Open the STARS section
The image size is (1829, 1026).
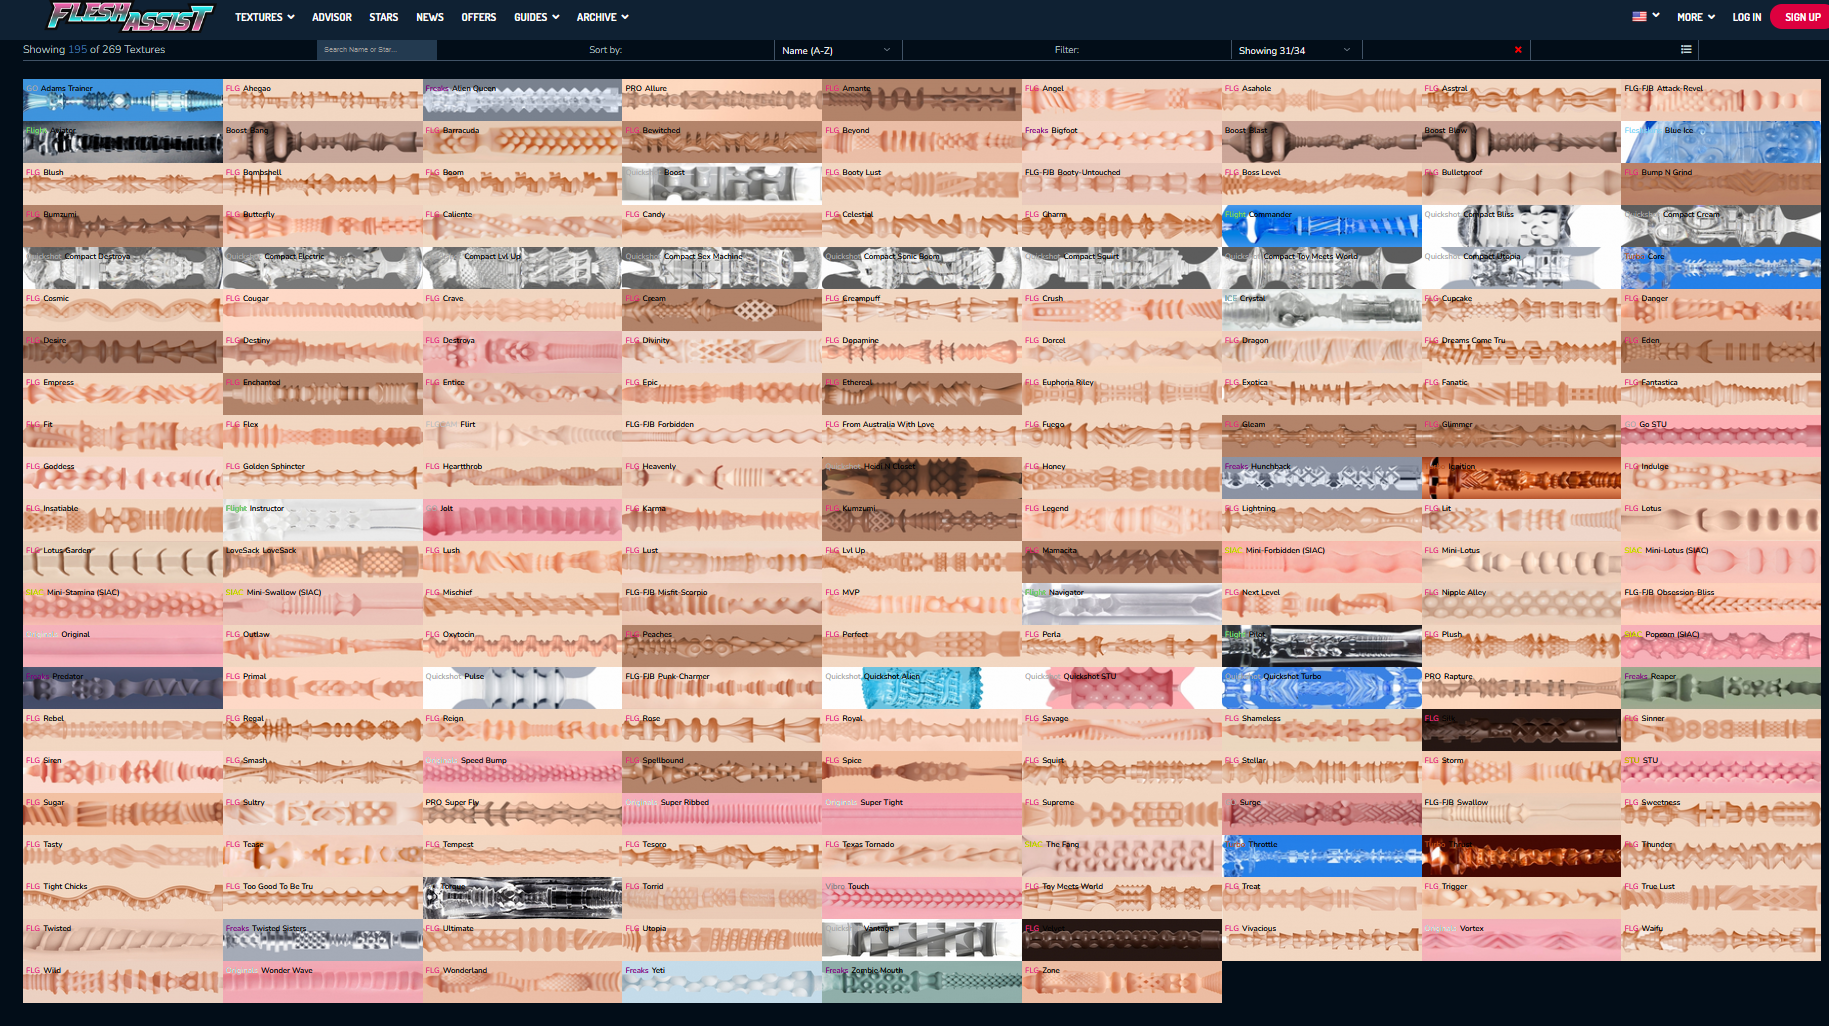tap(384, 17)
